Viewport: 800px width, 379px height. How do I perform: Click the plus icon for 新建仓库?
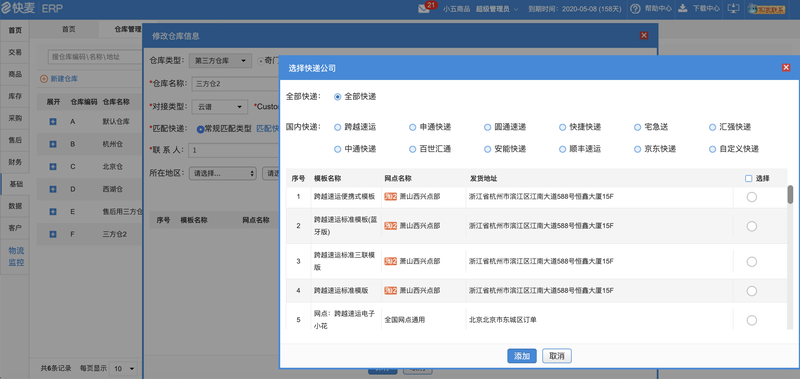point(44,79)
